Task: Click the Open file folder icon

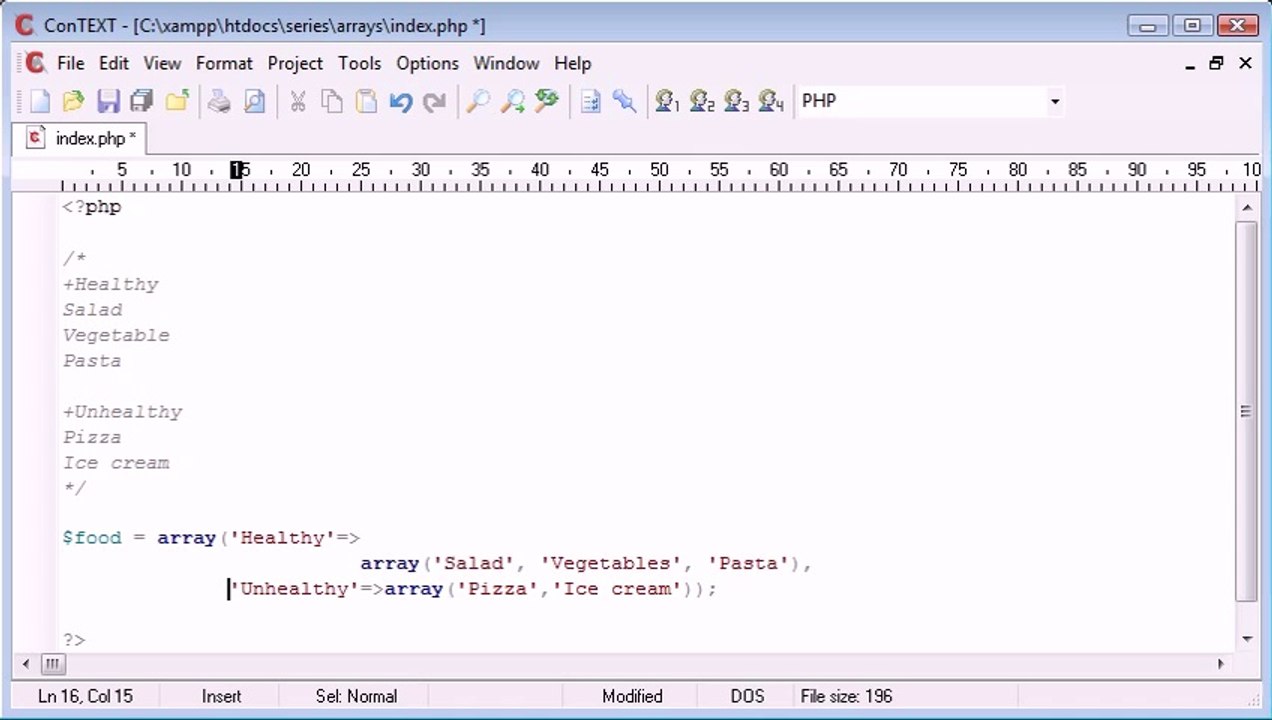Action: 73,101
